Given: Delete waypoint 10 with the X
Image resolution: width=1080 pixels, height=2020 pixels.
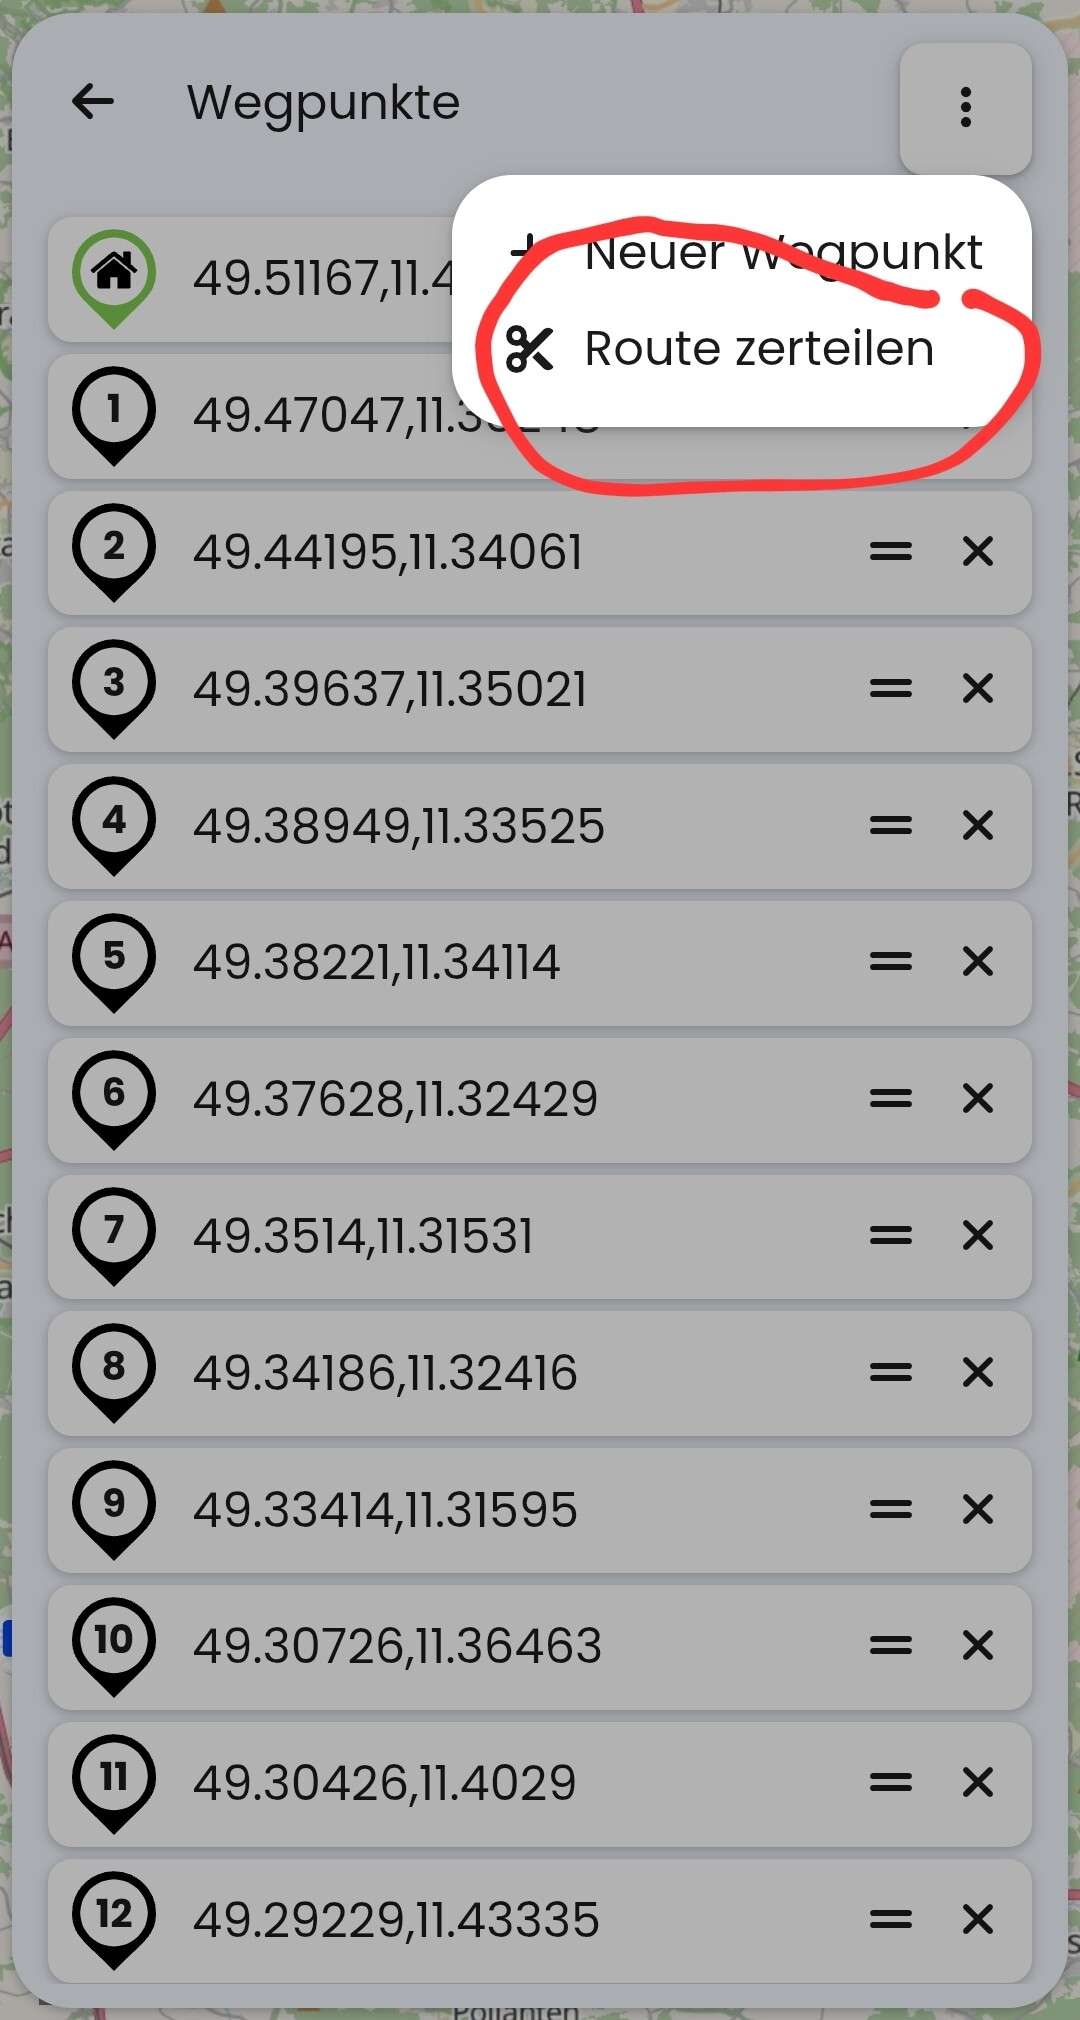Looking at the screenshot, I should click(x=977, y=1646).
